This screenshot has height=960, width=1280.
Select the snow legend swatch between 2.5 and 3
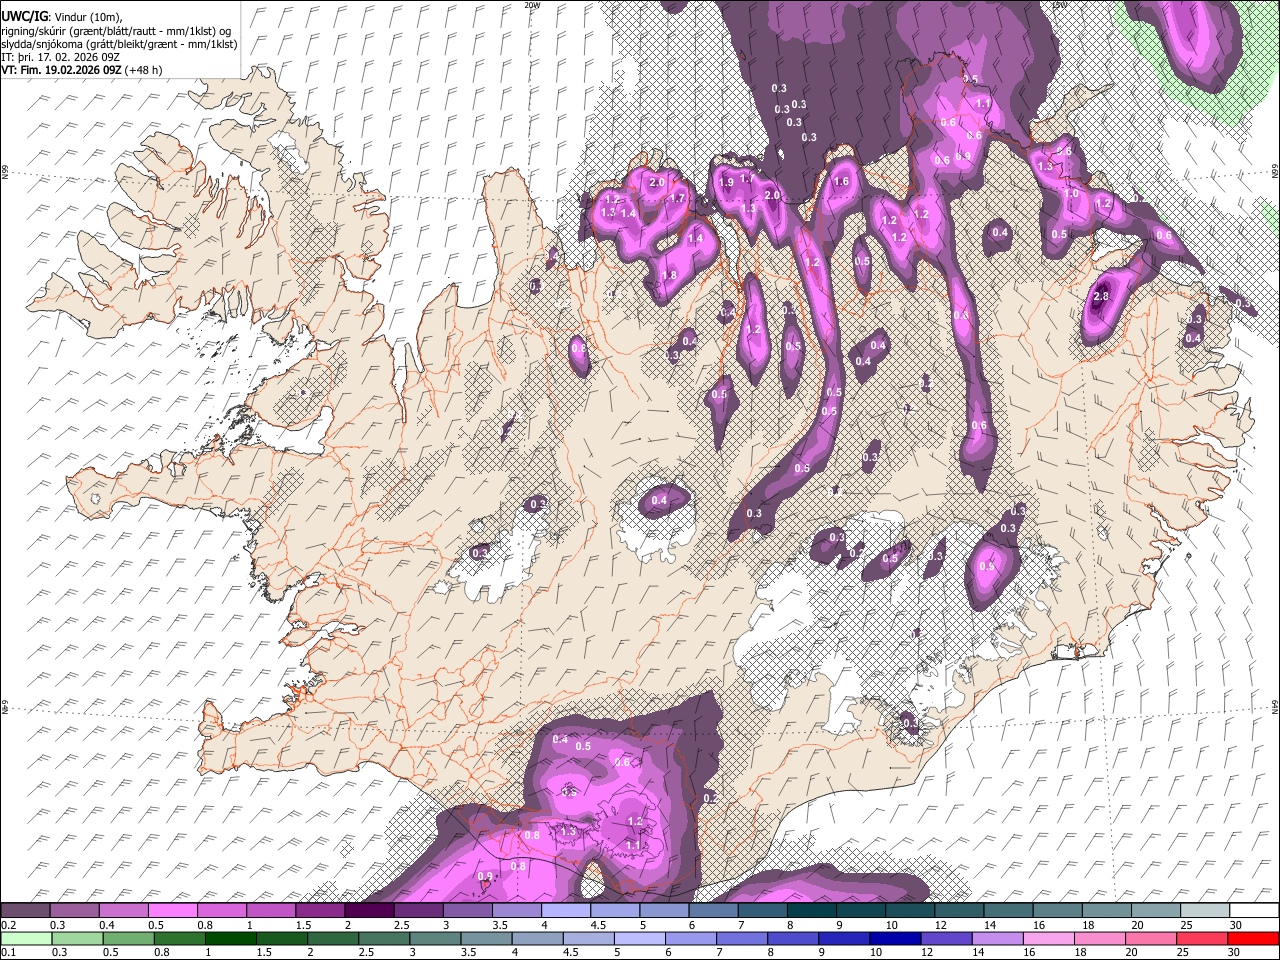click(x=418, y=911)
